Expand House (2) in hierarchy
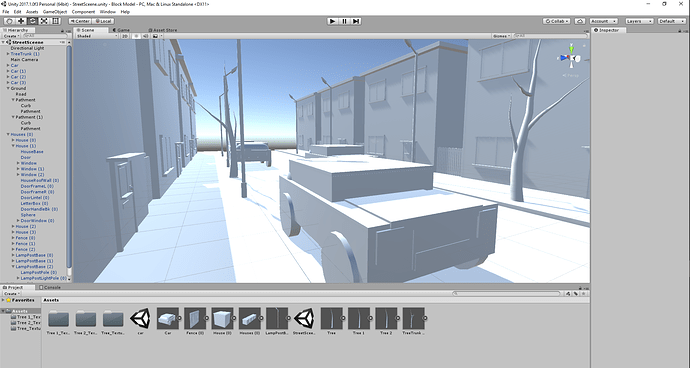Image resolution: width=690 pixels, height=368 pixels. tap(13, 226)
